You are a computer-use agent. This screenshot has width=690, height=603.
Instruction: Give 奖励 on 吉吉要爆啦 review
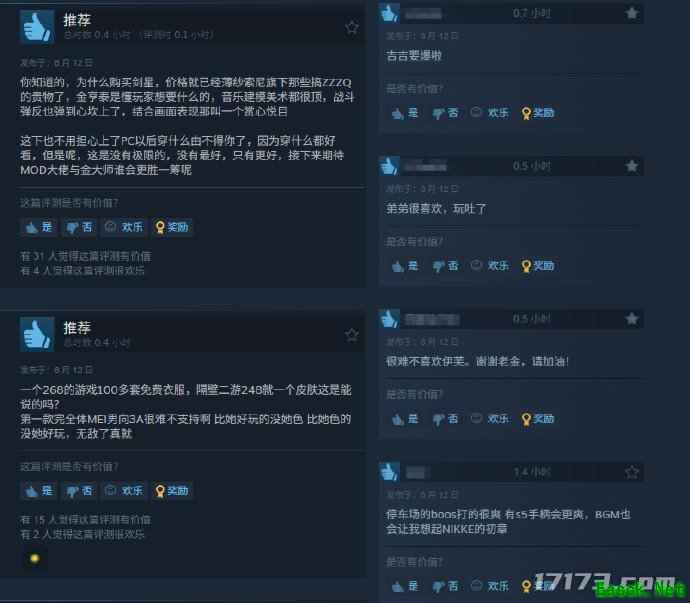click(x=538, y=114)
